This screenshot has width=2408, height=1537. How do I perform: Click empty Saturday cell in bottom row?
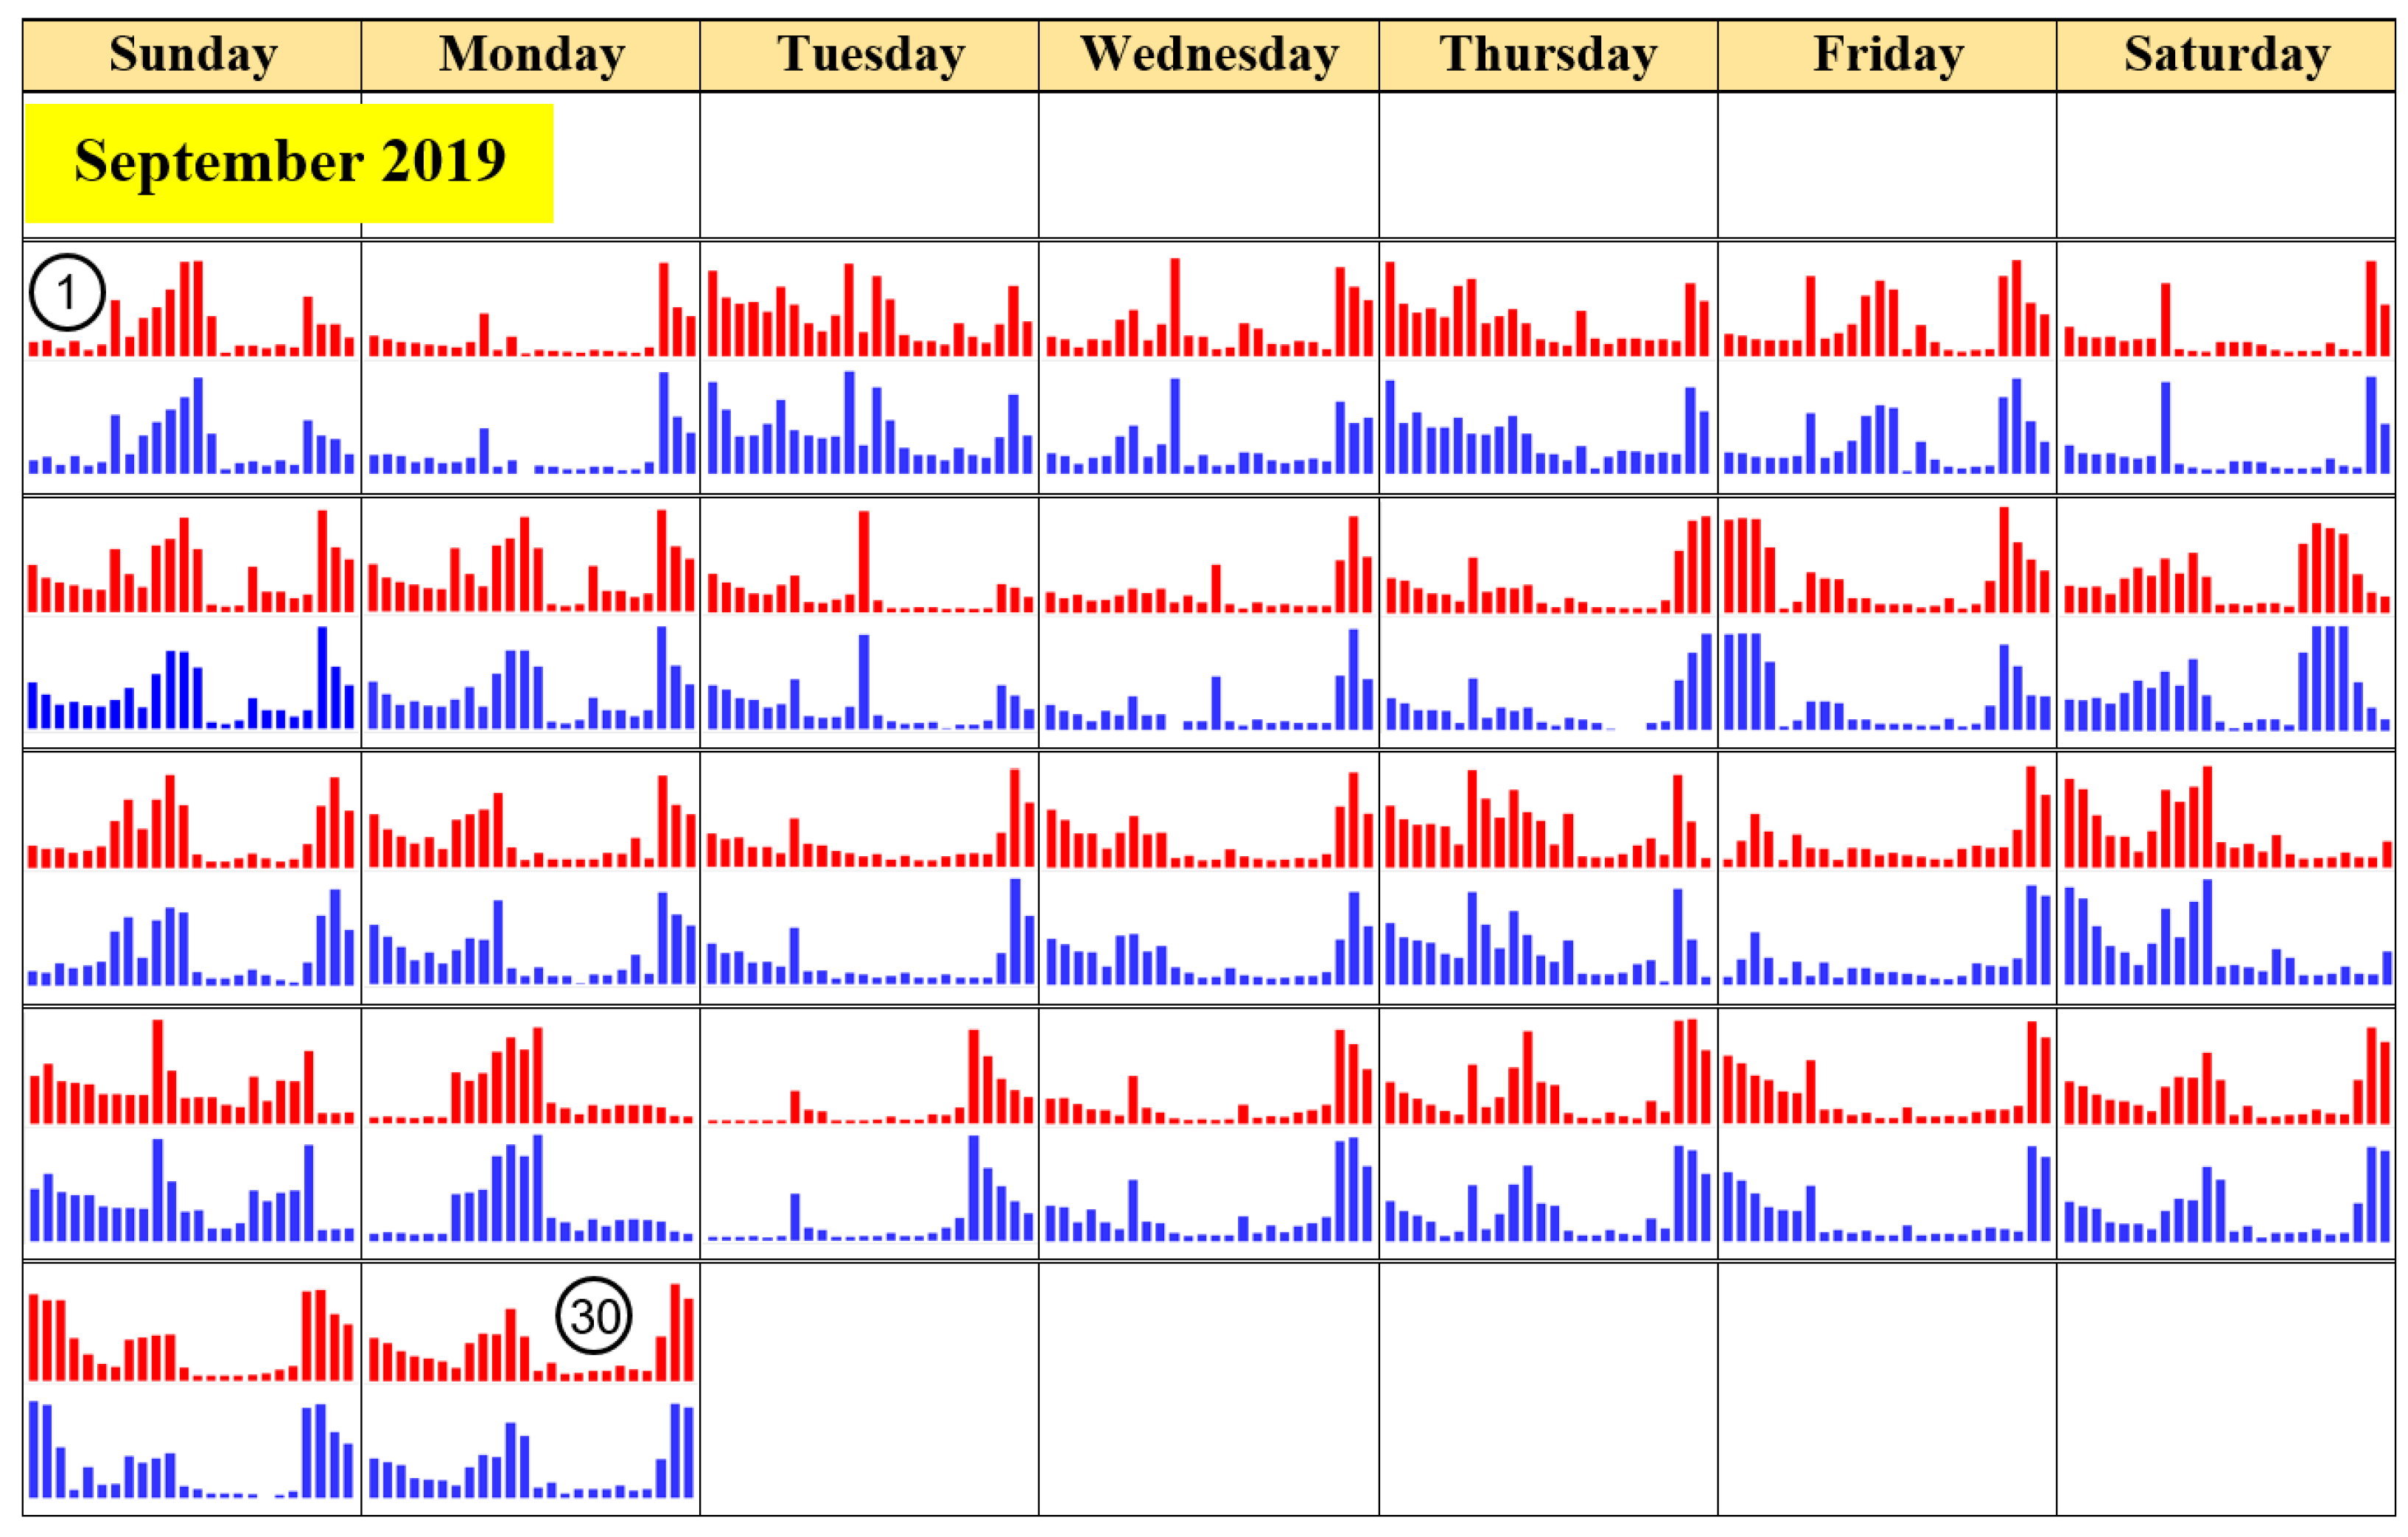(x=2226, y=1390)
